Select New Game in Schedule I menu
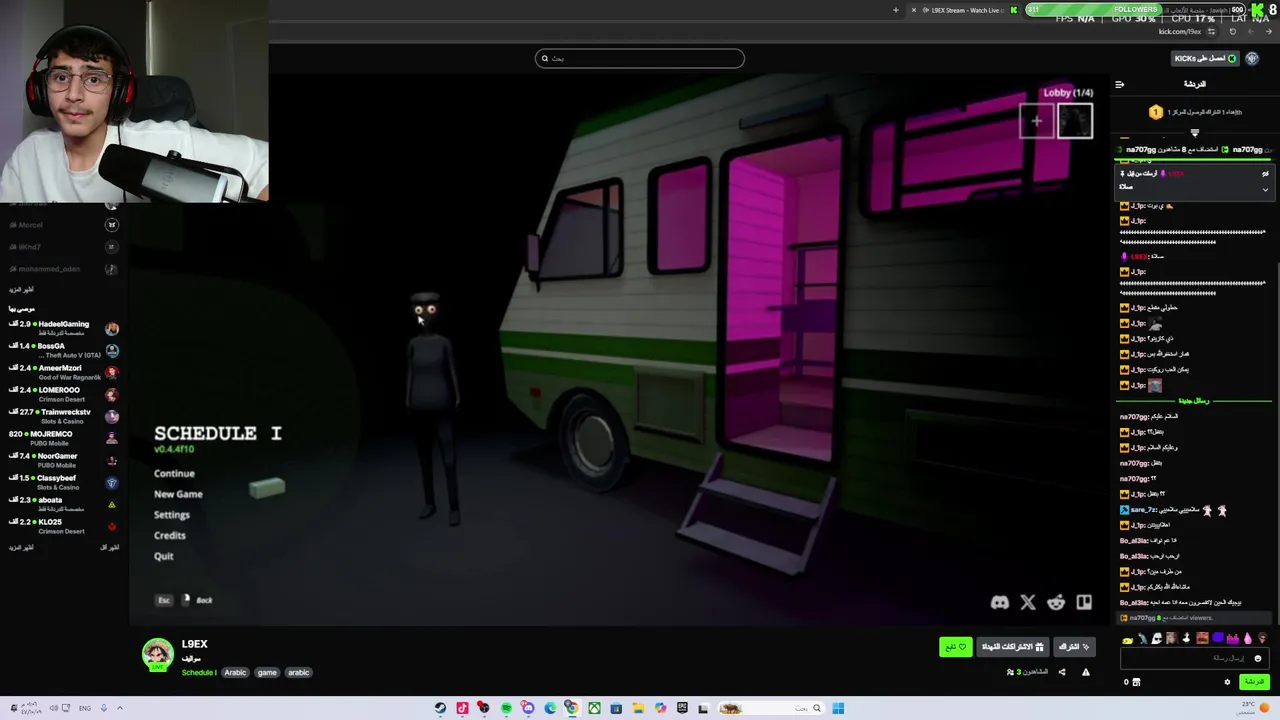This screenshot has height=720, width=1280. pos(178,494)
